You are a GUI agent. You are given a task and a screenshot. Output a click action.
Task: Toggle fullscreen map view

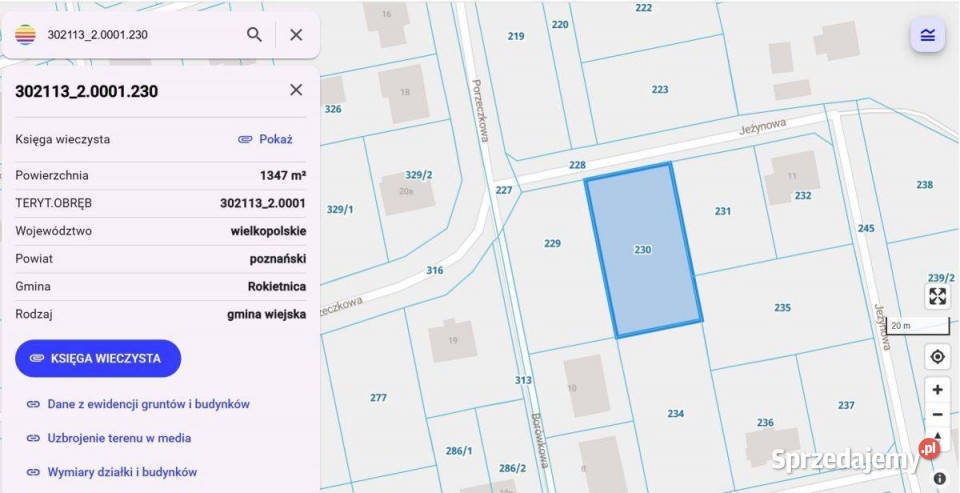coord(937,296)
